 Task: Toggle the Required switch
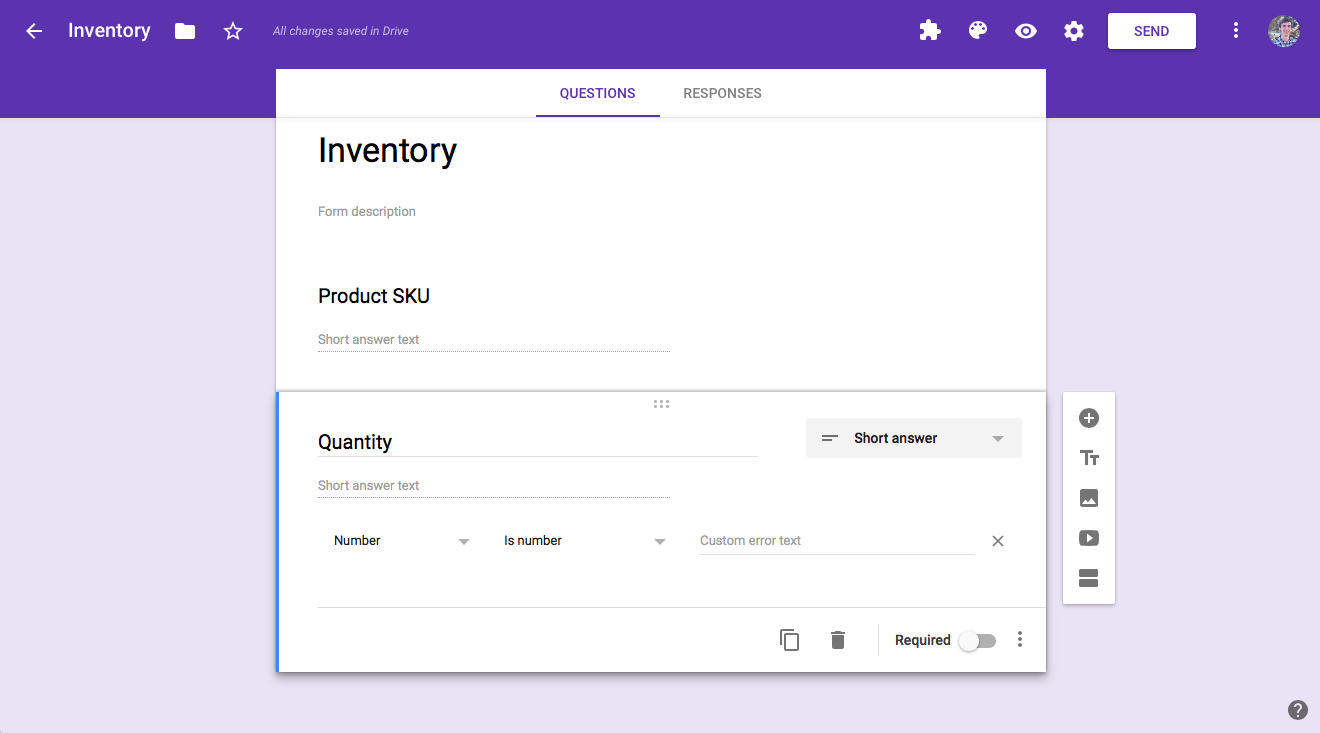(977, 641)
